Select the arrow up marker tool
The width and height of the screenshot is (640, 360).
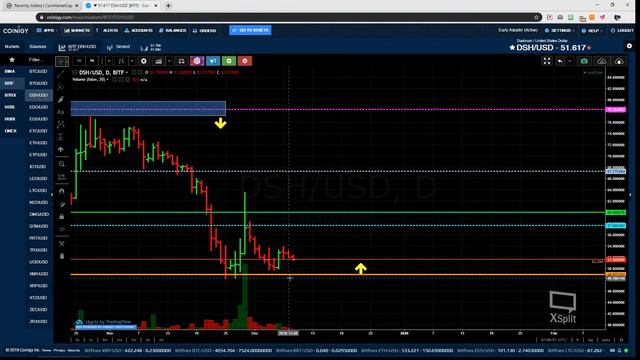[x=61, y=149]
